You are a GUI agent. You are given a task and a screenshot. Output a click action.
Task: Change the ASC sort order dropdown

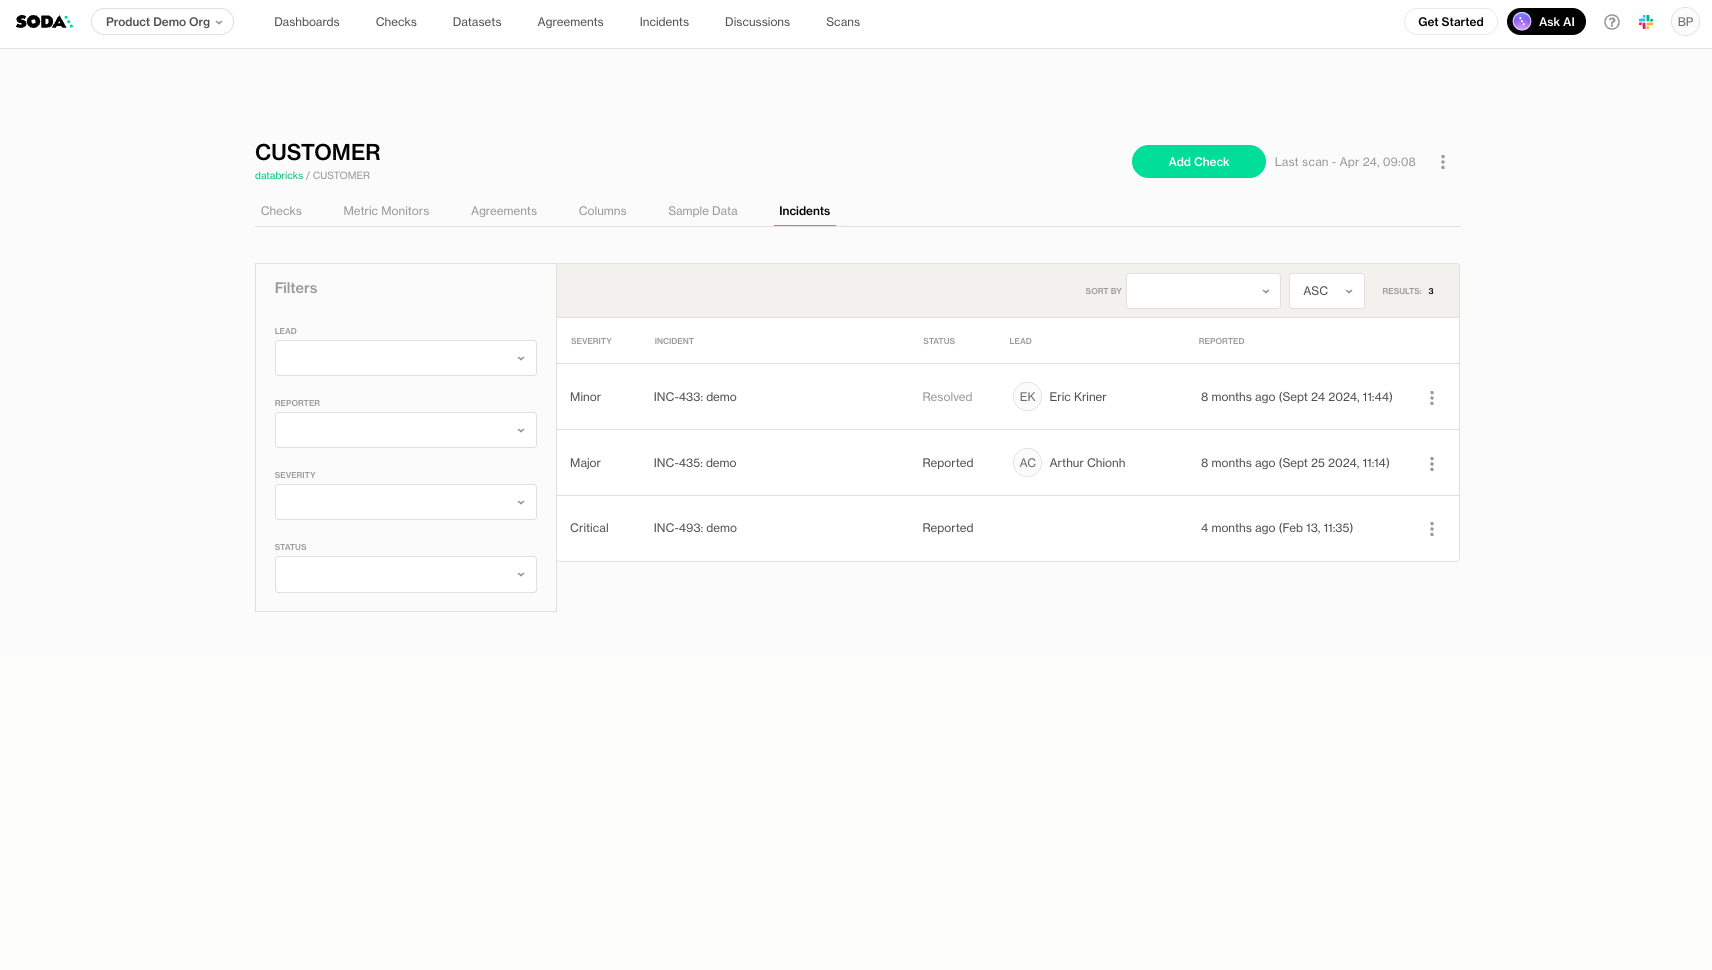coord(1326,291)
